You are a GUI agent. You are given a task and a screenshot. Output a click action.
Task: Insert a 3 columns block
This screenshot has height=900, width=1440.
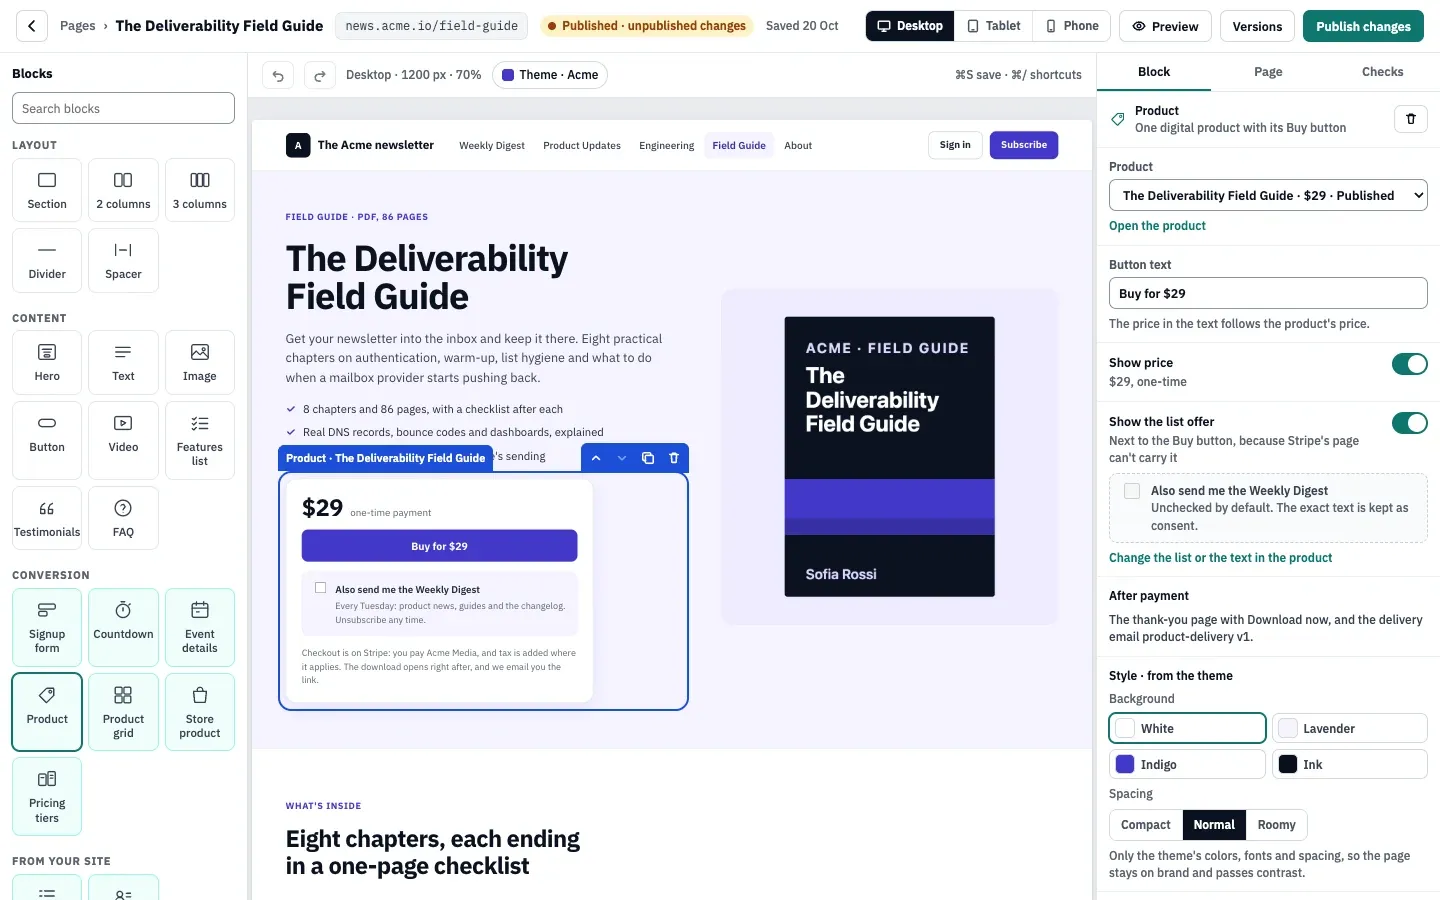coord(200,190)
